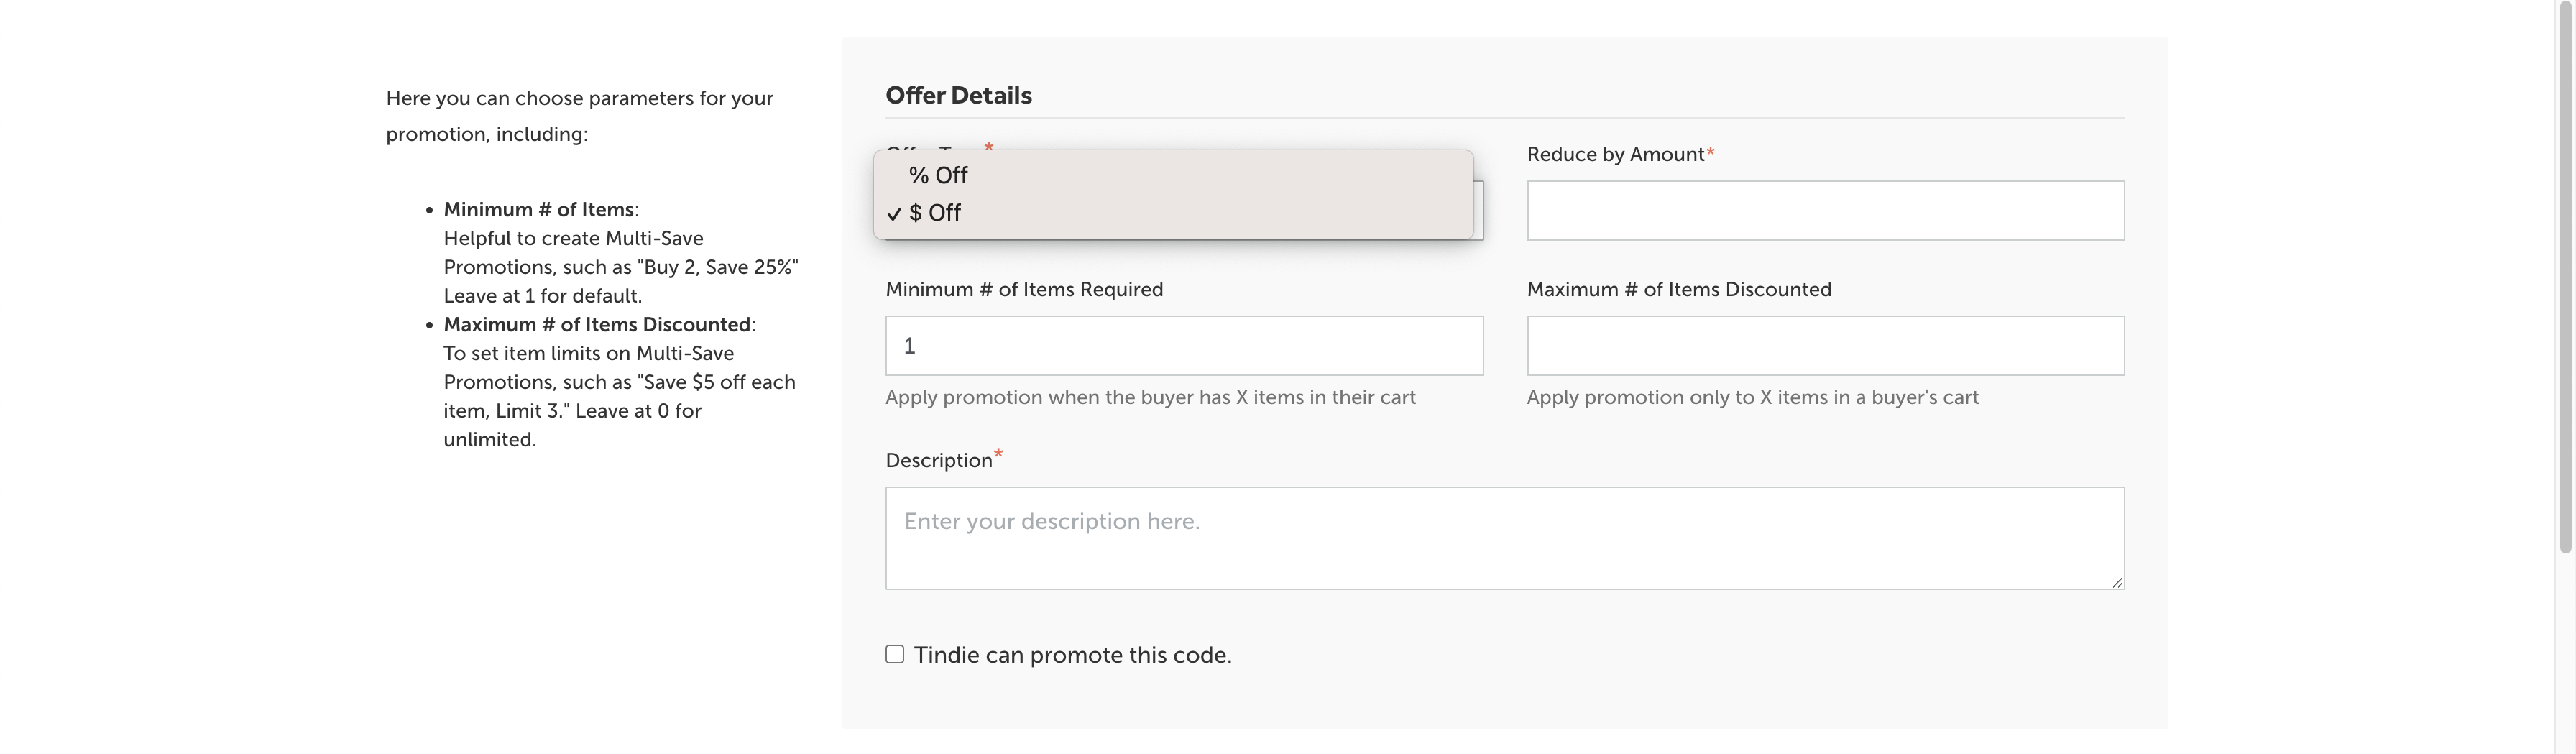The image size is (2576, 754).
Task: Click the Description box resize handle
Action: (2117, 583)
